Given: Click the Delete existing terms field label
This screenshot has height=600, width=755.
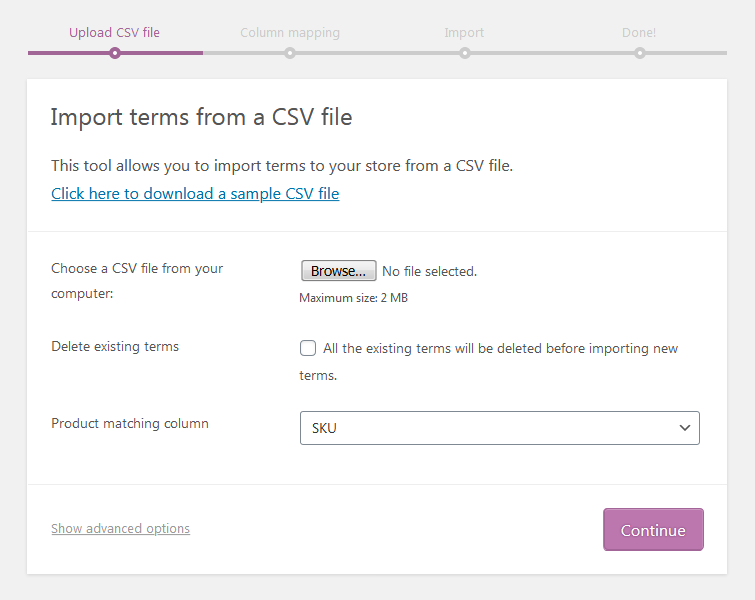Looking at the screenshot, I should 115,347.
